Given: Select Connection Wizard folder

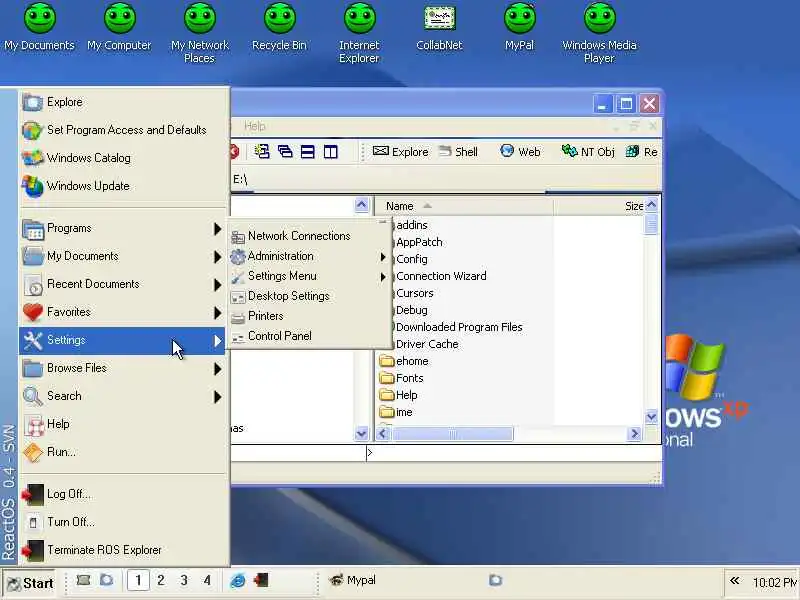Looking at the screenshot, I should pyautogui.click(x=441, y=276).
